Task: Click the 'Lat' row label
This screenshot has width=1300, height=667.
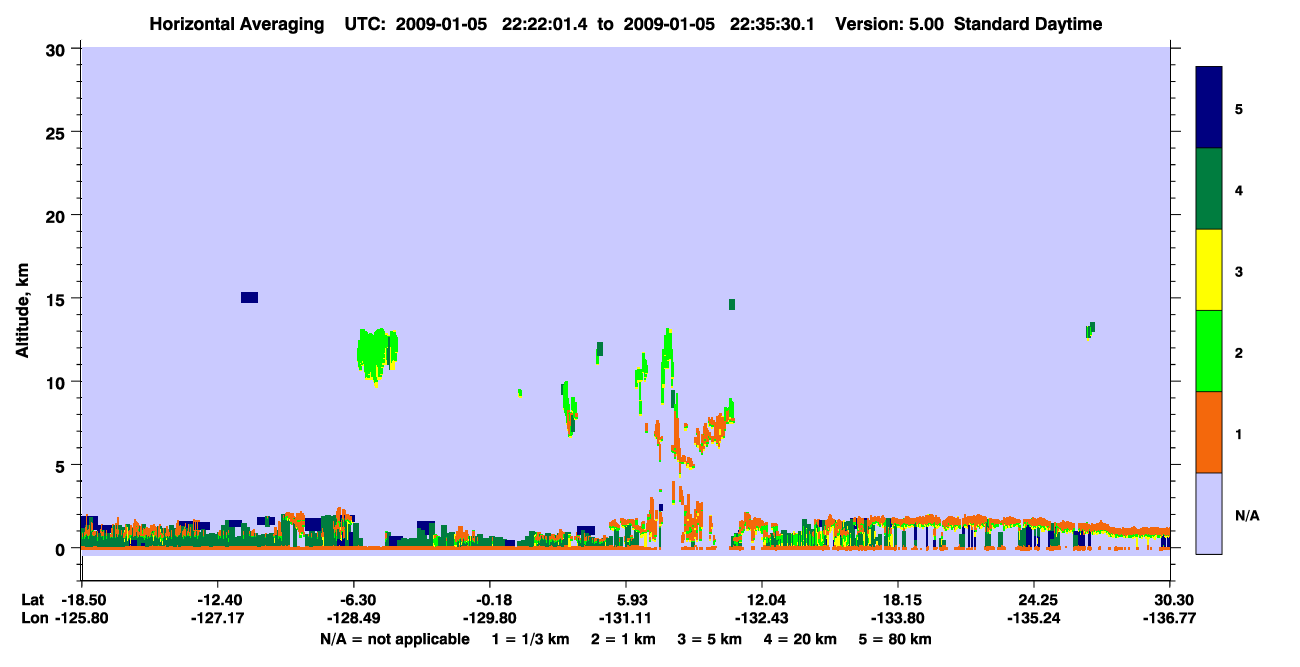Action: tap(32, 599)
